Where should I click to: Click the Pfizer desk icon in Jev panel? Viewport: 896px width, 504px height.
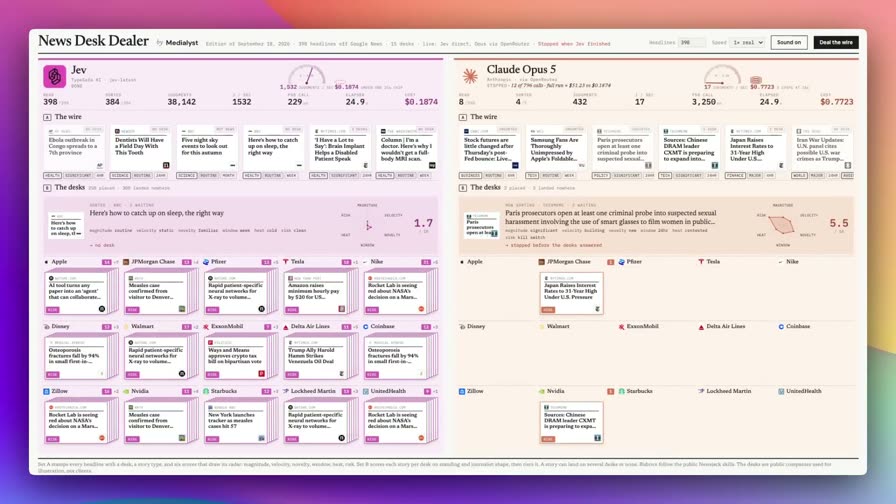coord(206,262)
